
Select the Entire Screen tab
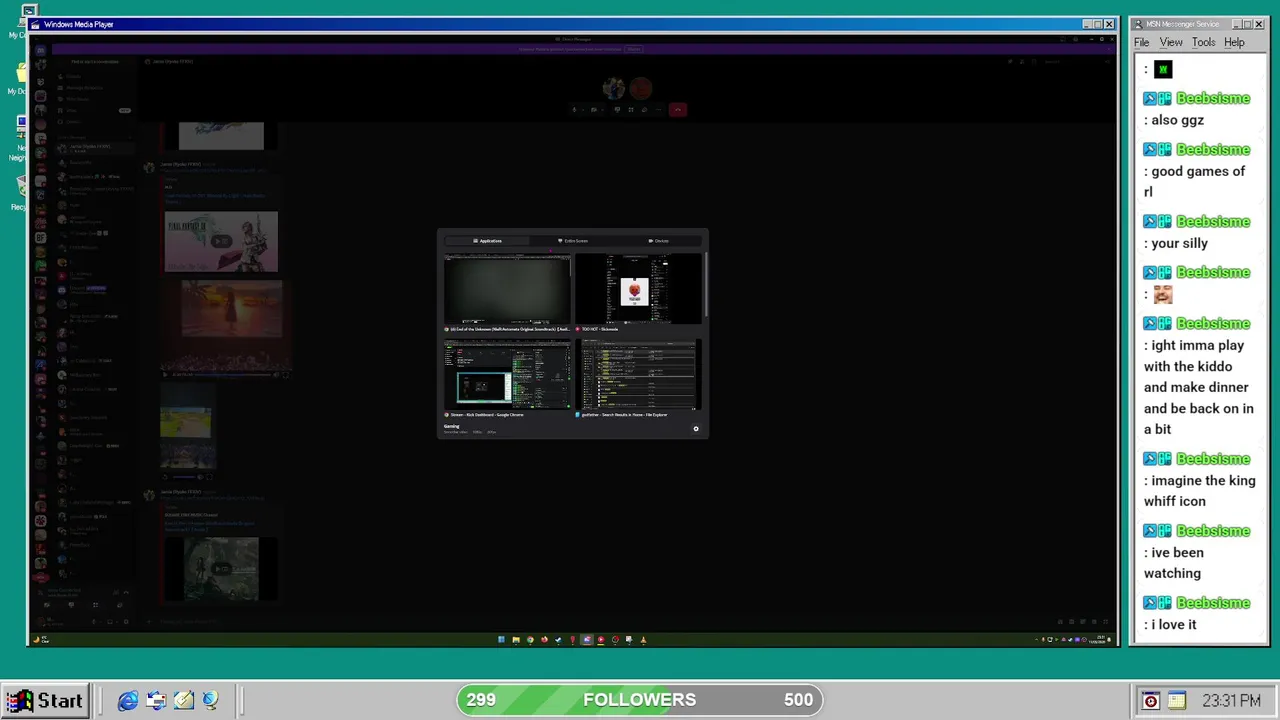pyautogui.click(x=572, y=241)
